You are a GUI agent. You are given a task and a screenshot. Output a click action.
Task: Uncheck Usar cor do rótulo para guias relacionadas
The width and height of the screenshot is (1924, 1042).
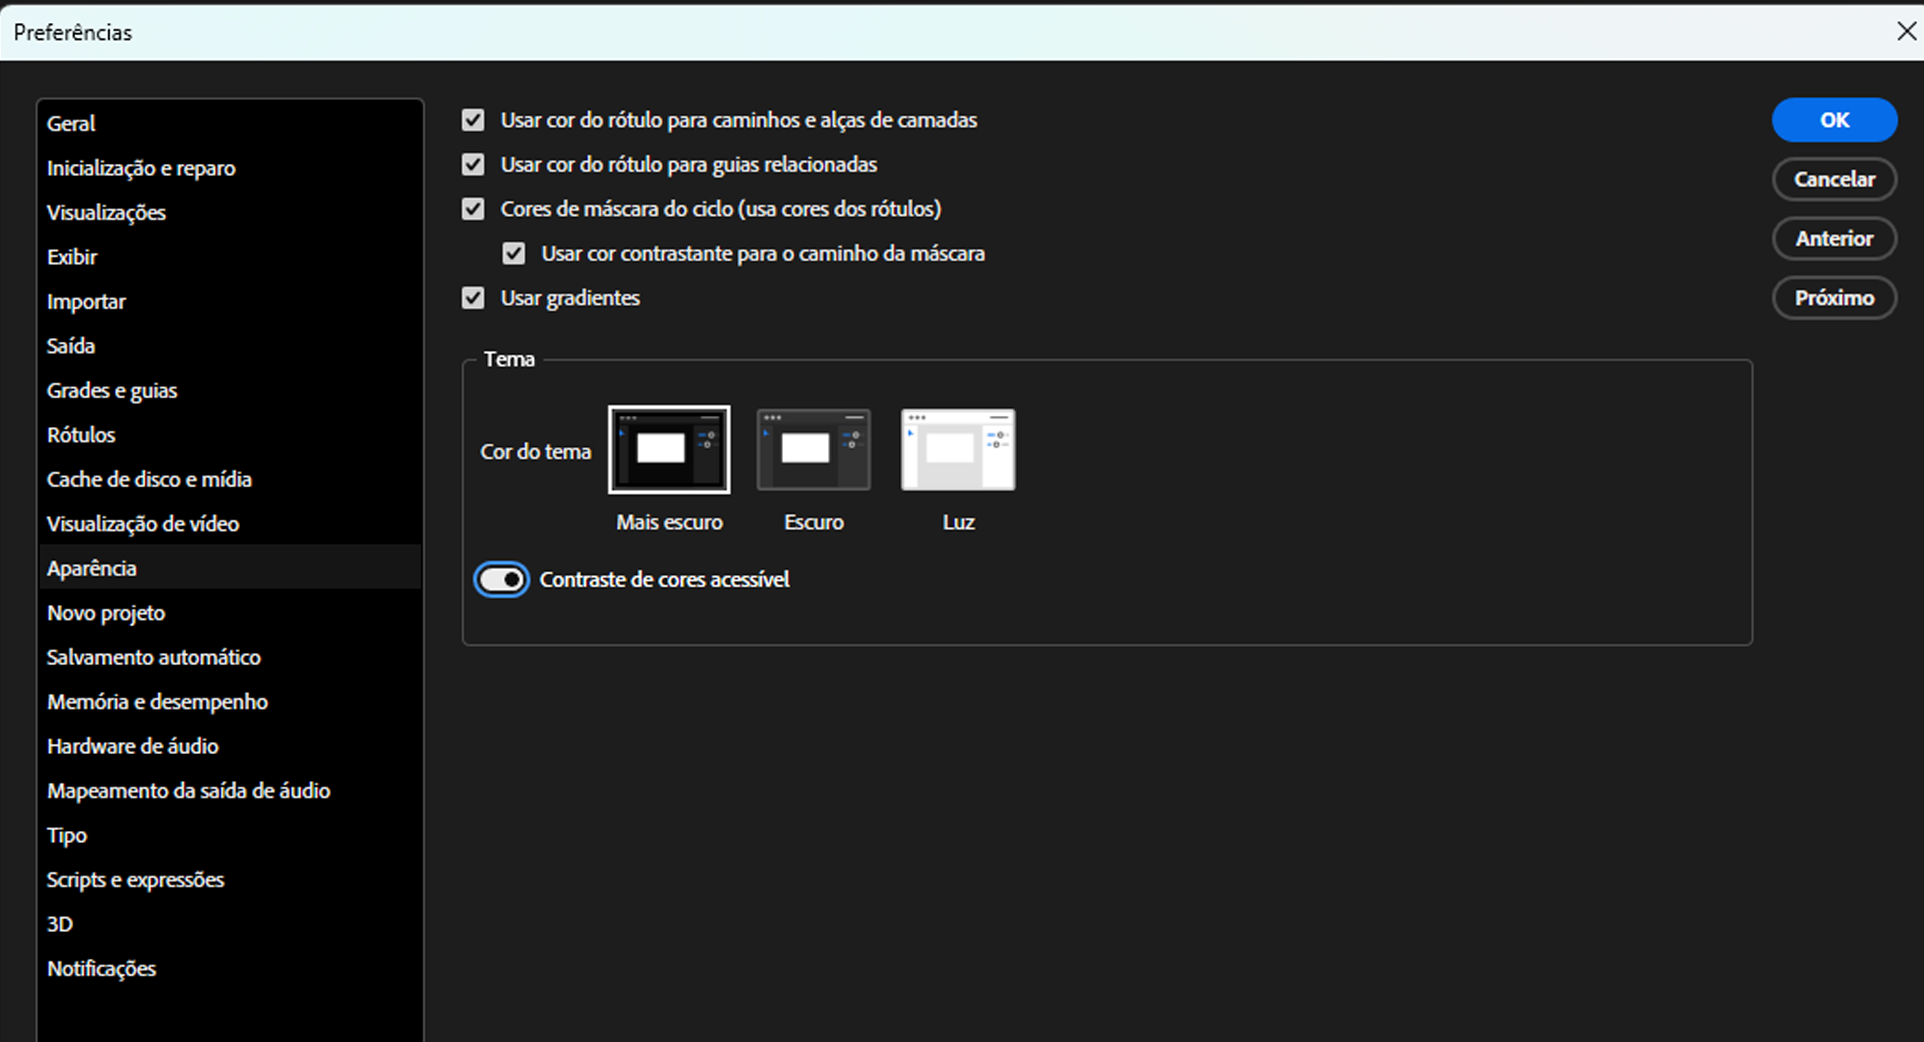click(x=473, y=164)
